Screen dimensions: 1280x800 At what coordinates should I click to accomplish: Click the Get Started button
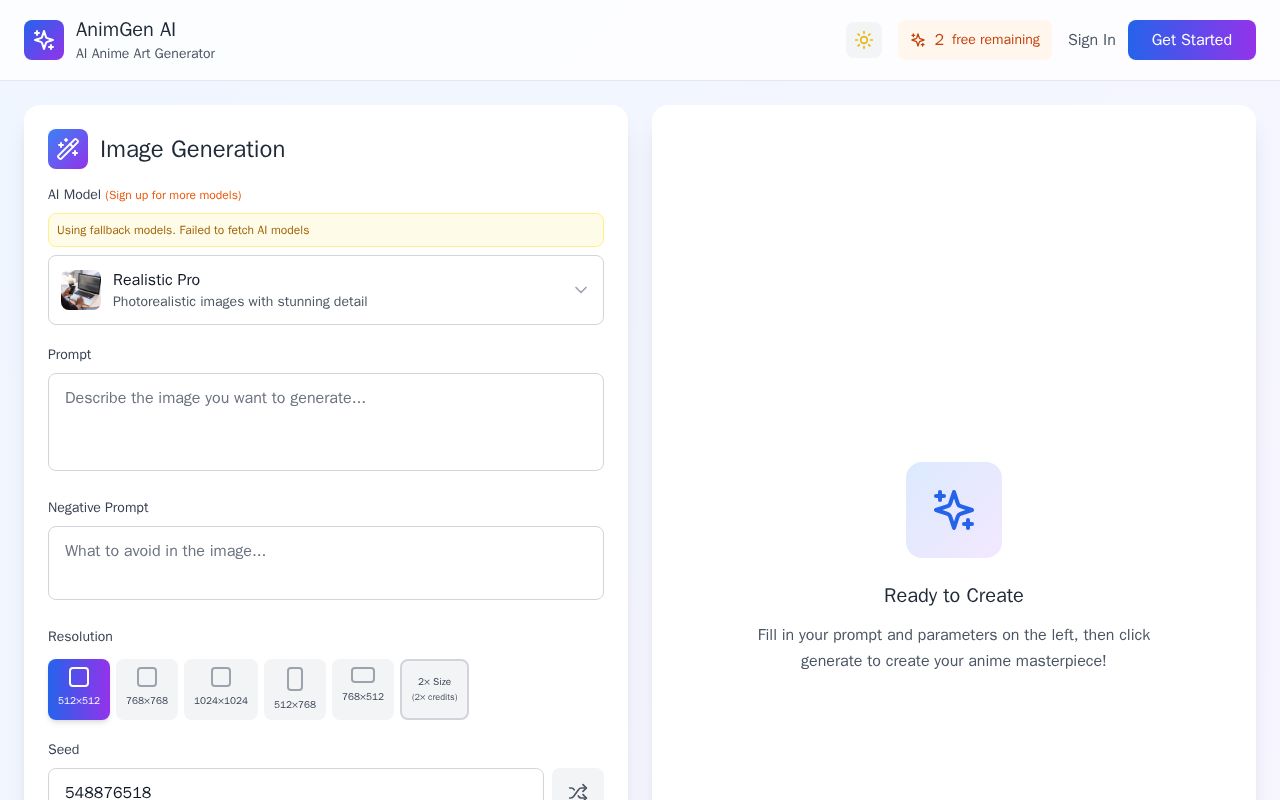pyautogui.click(x=1192, y=40)
